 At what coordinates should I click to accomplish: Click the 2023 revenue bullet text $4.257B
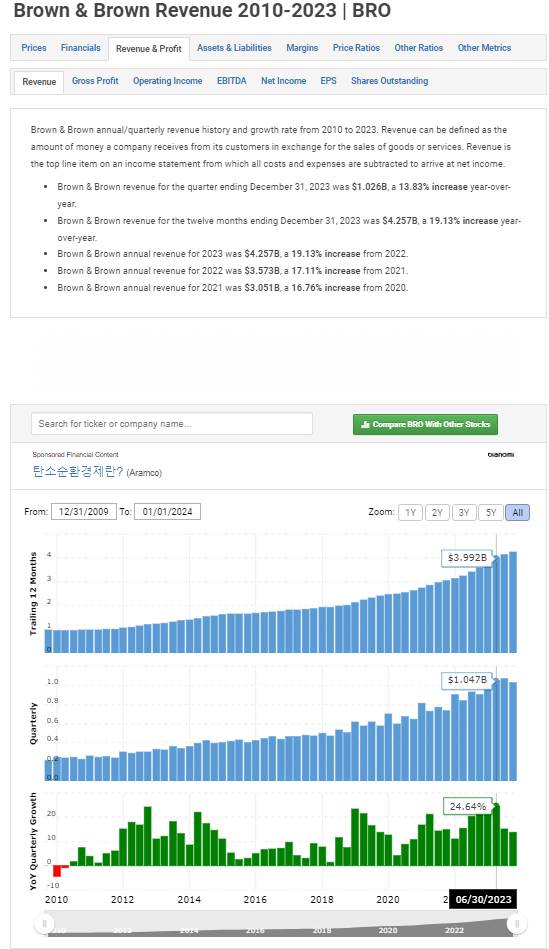(x=262, y=254)
